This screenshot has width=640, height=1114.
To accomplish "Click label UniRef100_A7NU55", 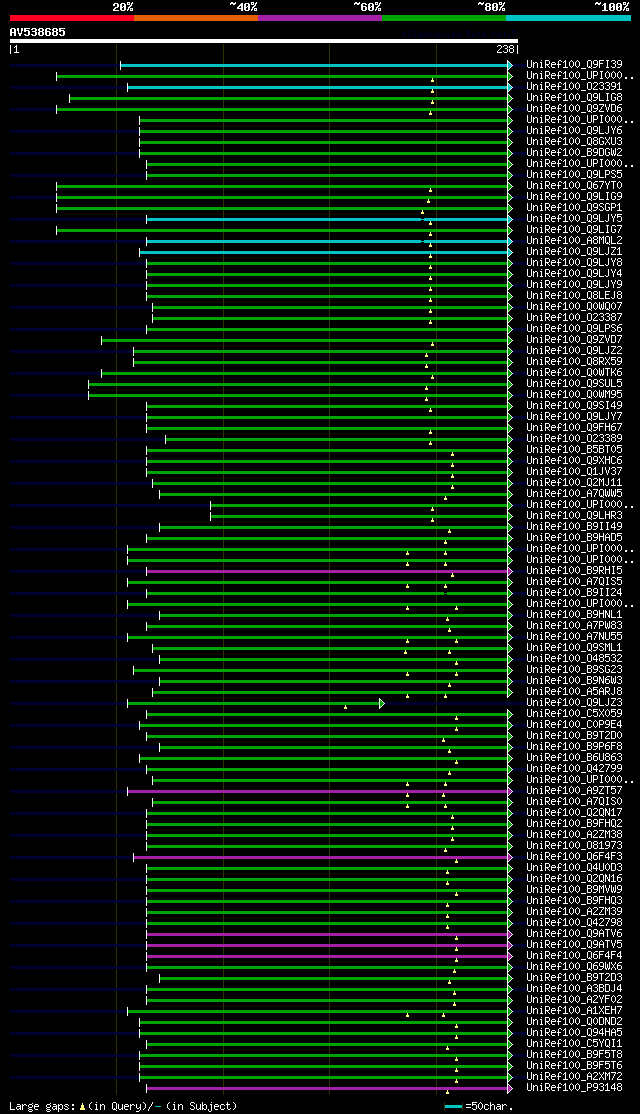I will point(574,637).
